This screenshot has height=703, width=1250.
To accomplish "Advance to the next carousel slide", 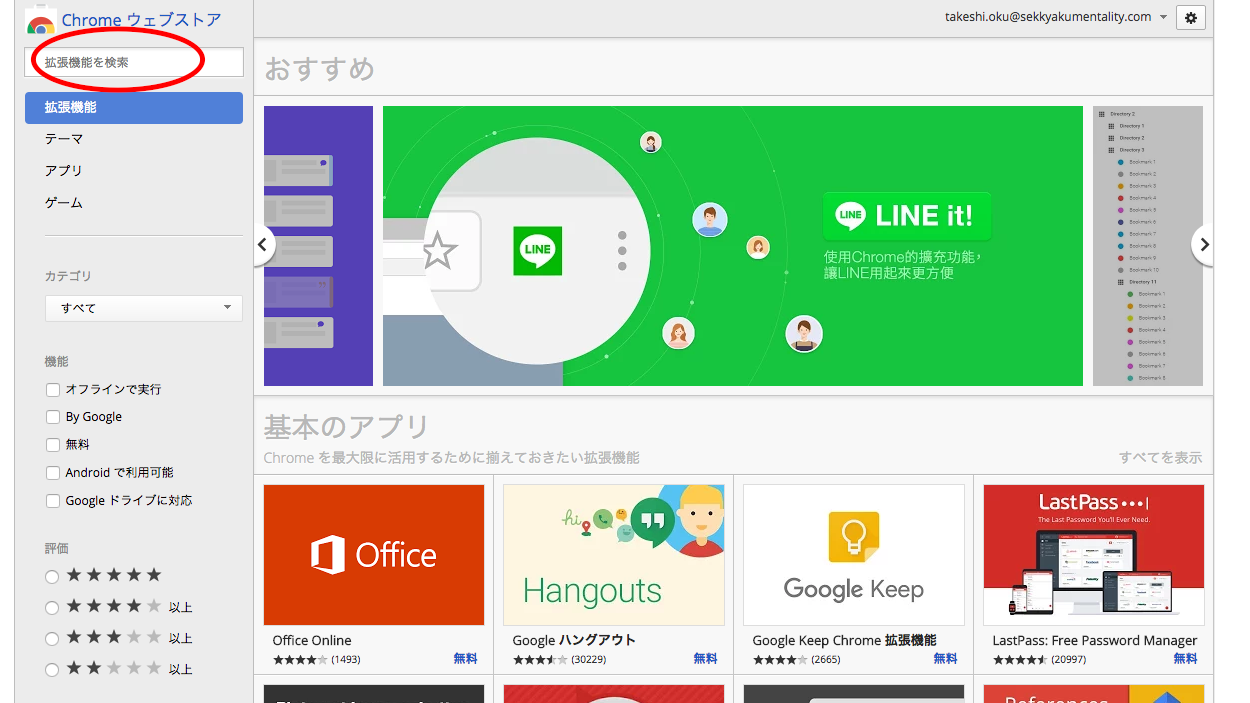I will coord(1203,245).
